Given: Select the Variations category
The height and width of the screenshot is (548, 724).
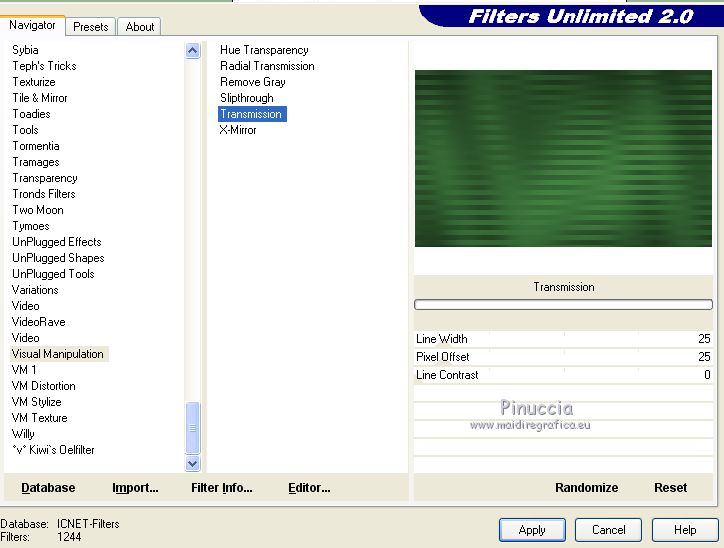Looking at the screenshot, I should [35, 290].
